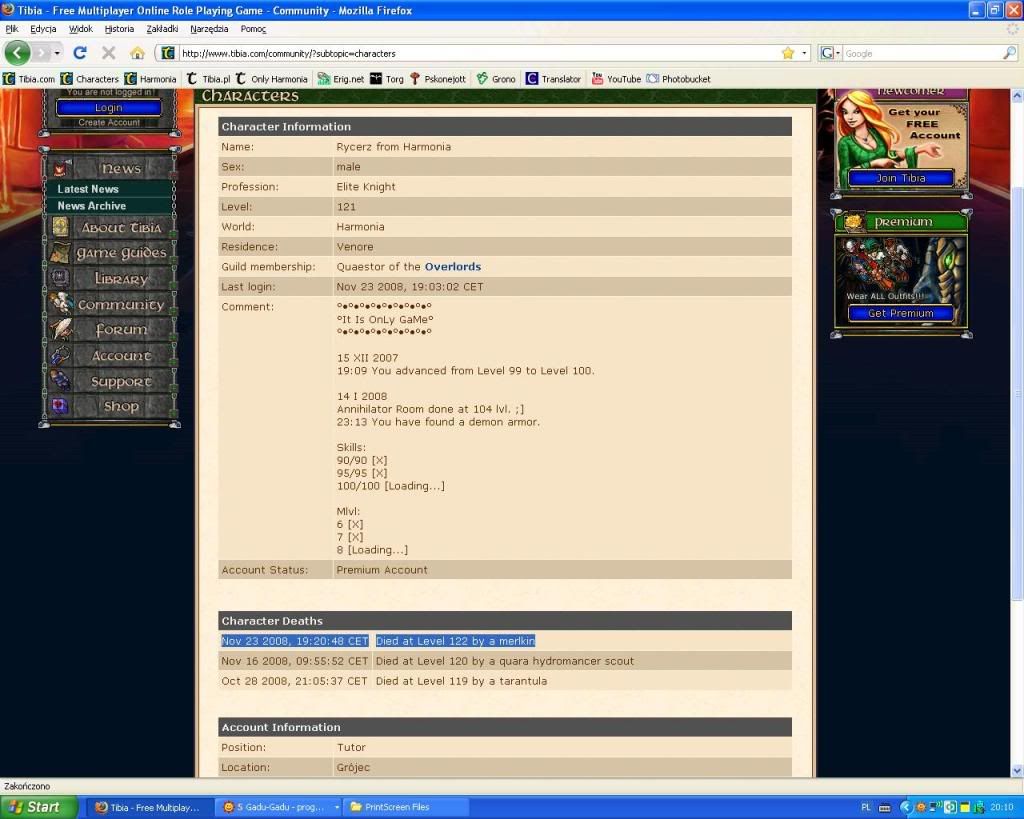Open the Tibia.pl bookmark
Viewport: 1024px width, 819px height.
pos(208,79)
